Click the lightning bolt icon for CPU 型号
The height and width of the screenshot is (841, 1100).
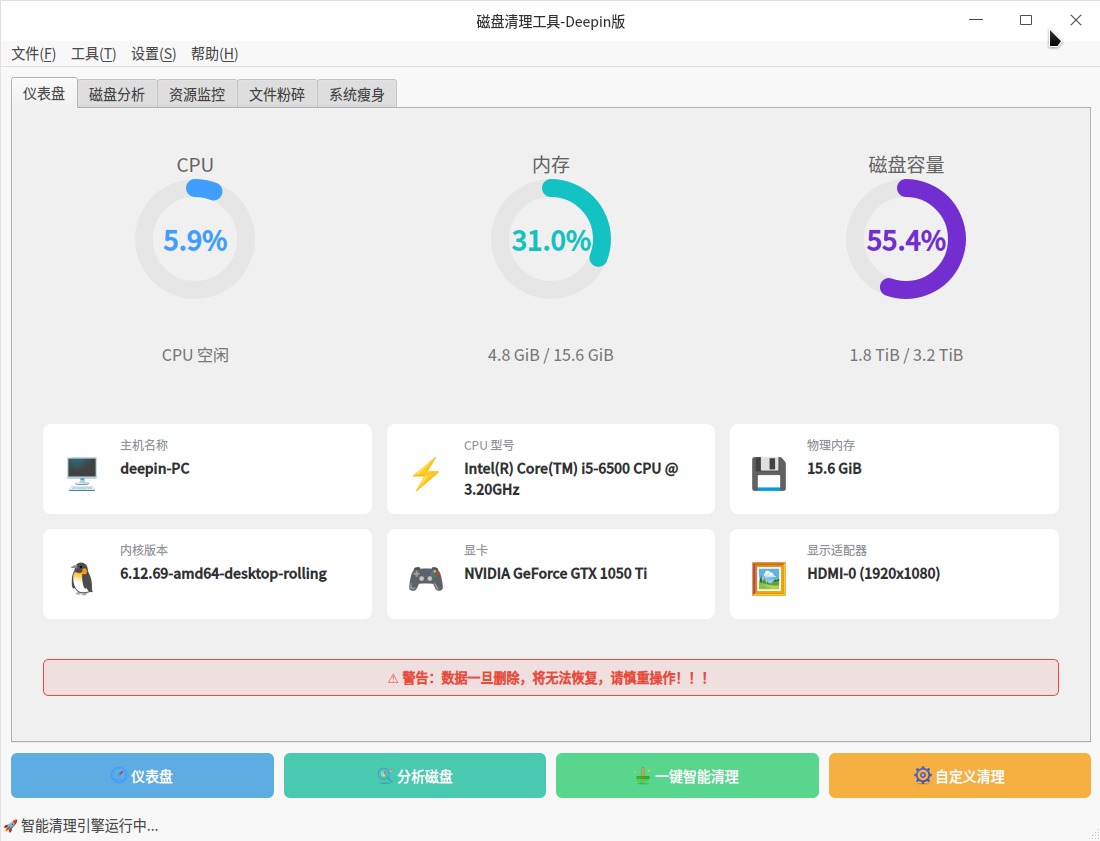426,473
